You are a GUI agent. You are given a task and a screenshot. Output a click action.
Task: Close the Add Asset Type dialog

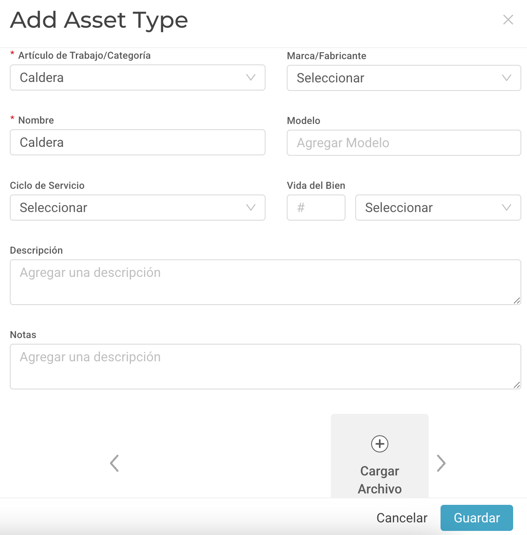point(508,20)
